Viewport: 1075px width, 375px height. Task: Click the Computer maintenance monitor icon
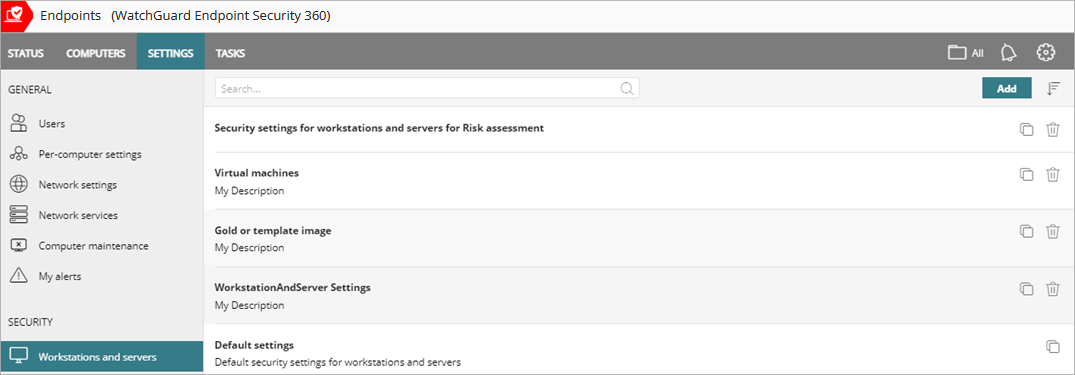coord(19,245)
